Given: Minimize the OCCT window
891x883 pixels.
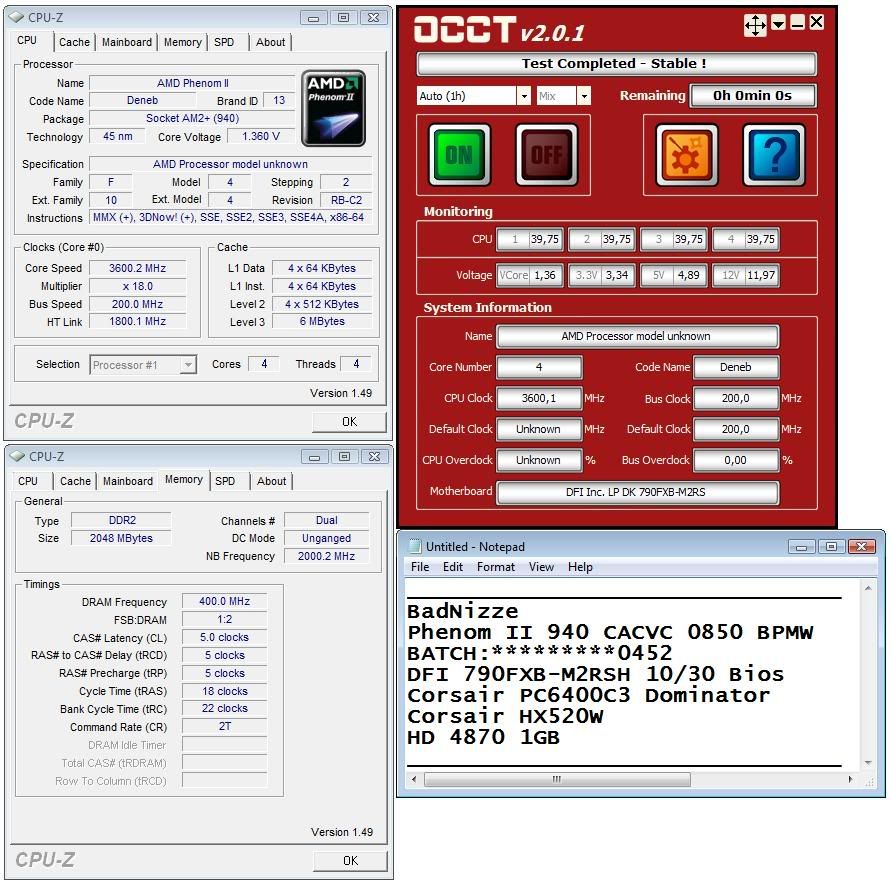Looking at the screenshot, I should pyautogui.click(x=798, y=23).
